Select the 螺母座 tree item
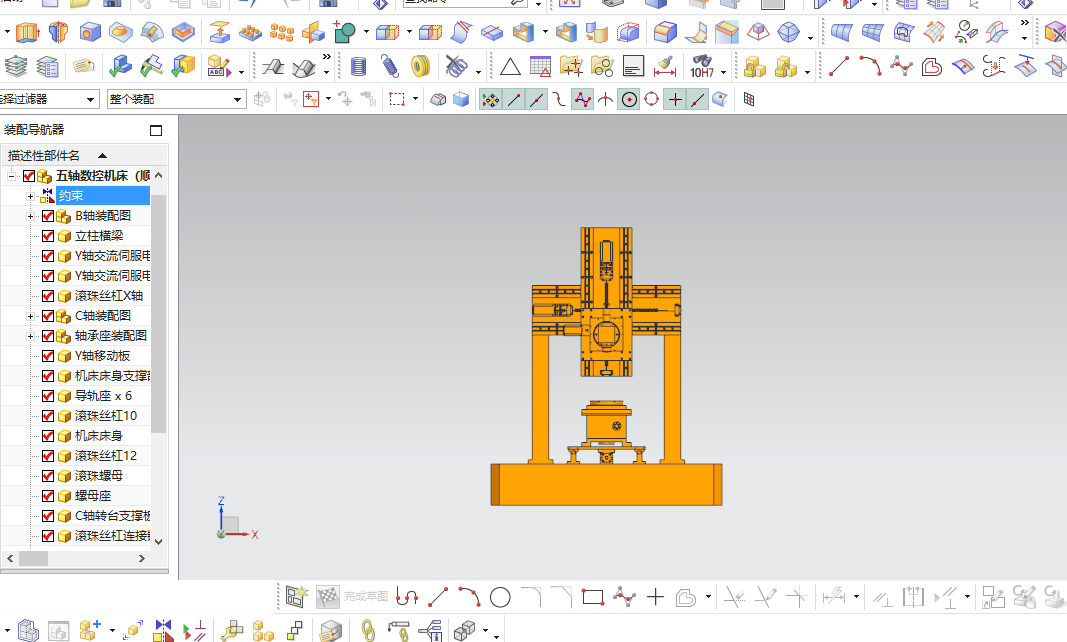 [x=93, y=496]
